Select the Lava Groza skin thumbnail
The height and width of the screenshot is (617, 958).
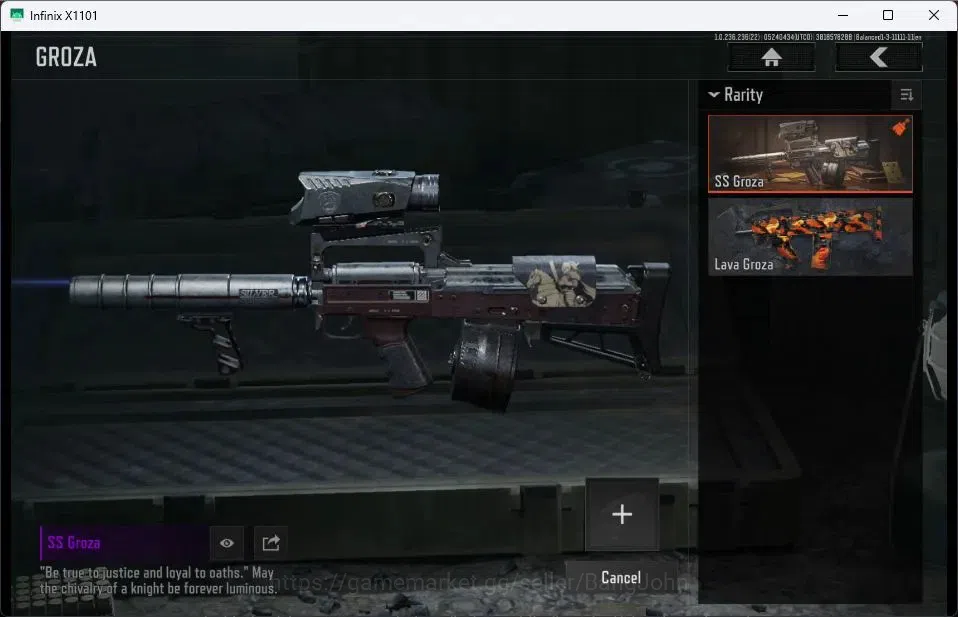coord(810,236)
